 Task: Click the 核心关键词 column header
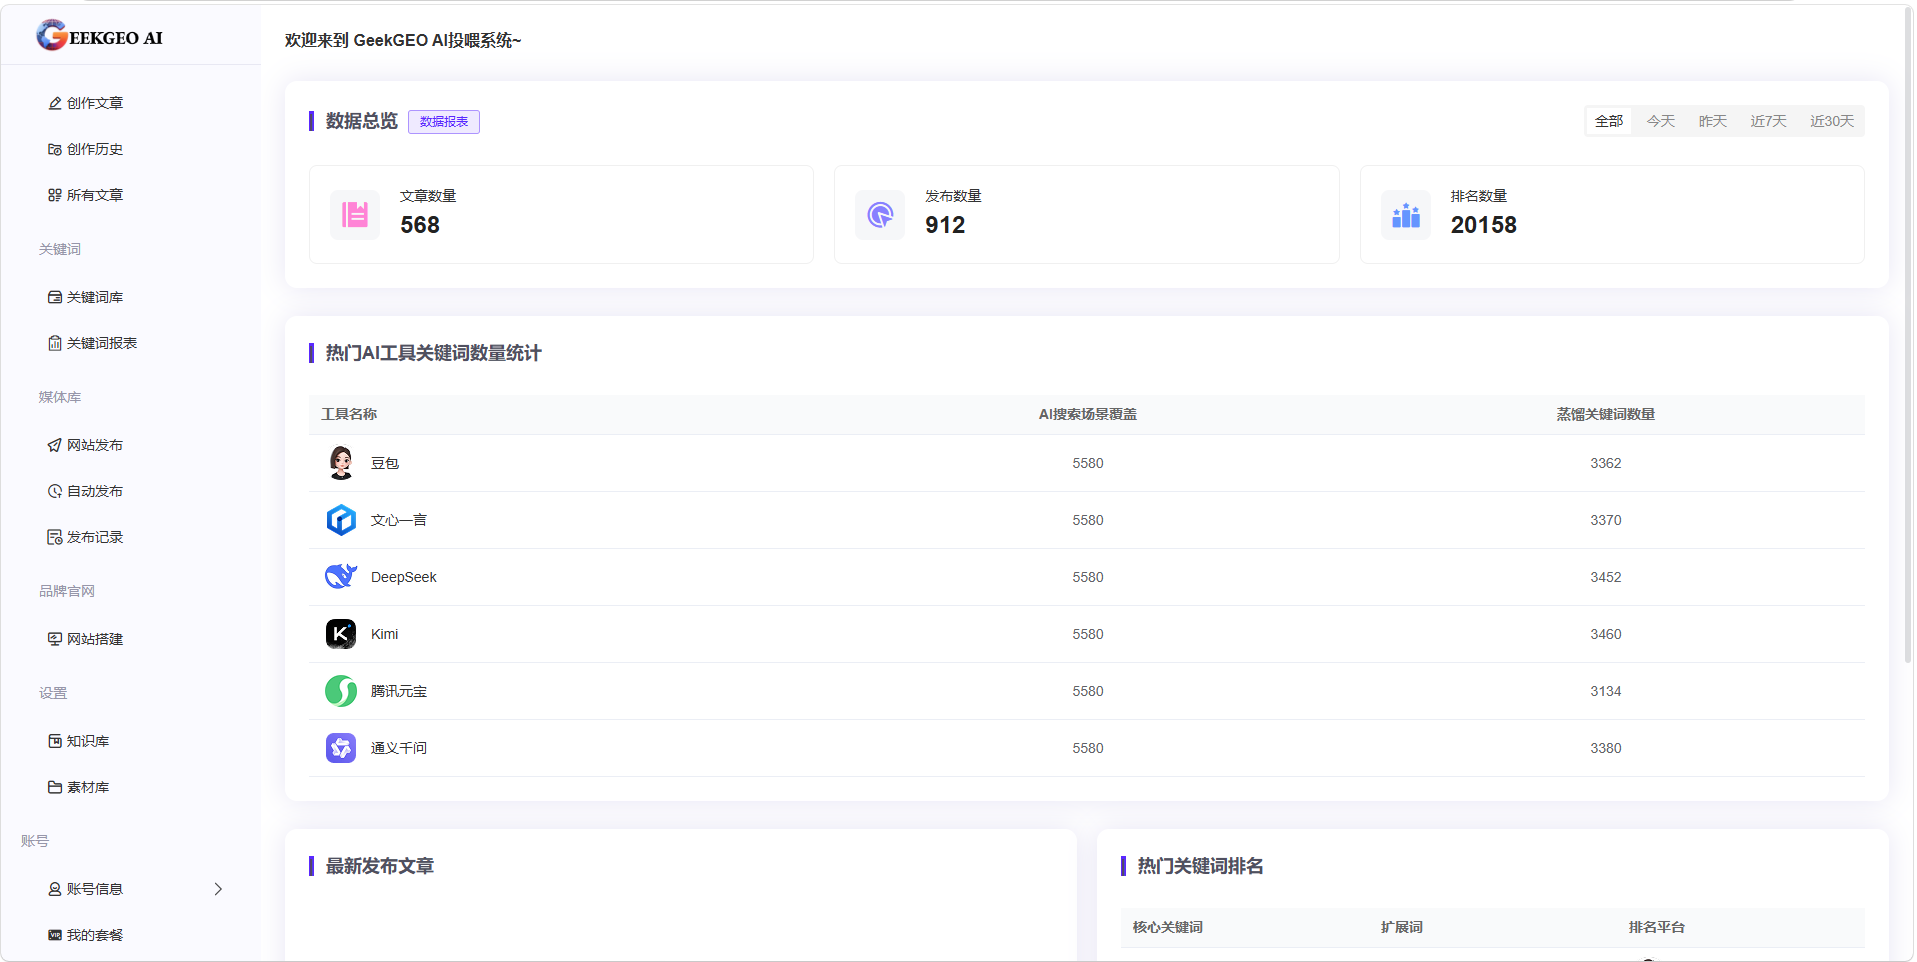[1168, 927]
